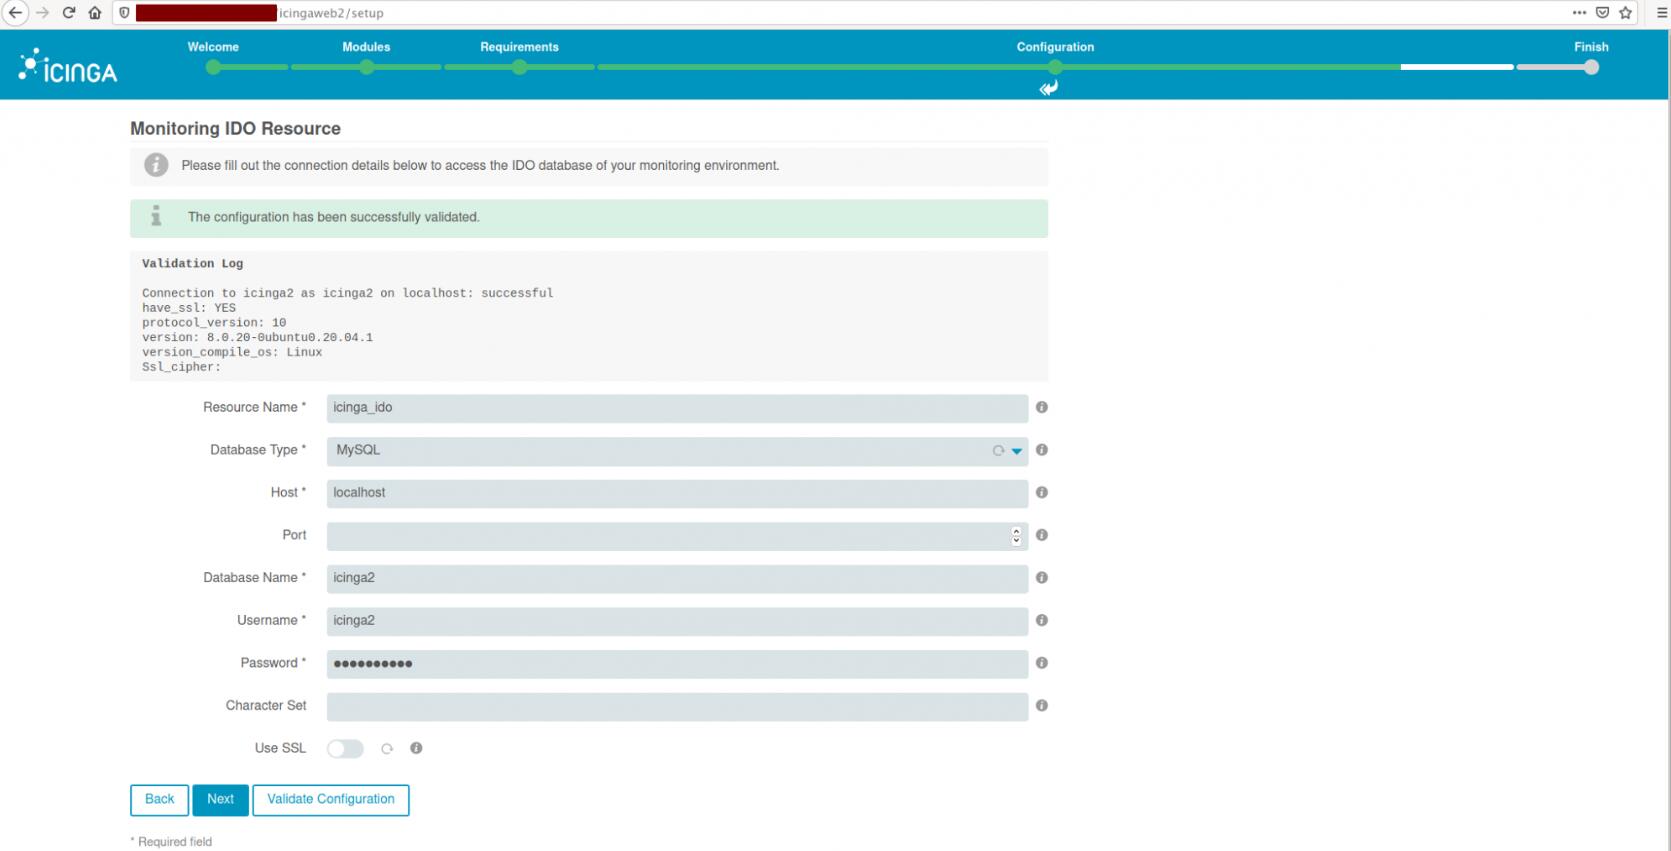The width and height of the screenshot is (1671, 851).
Task: Reload the page with refresh icon
Action: (69, 13)
